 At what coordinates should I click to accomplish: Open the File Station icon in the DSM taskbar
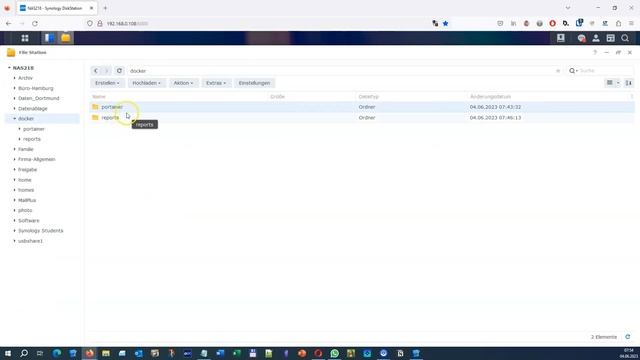66,38
